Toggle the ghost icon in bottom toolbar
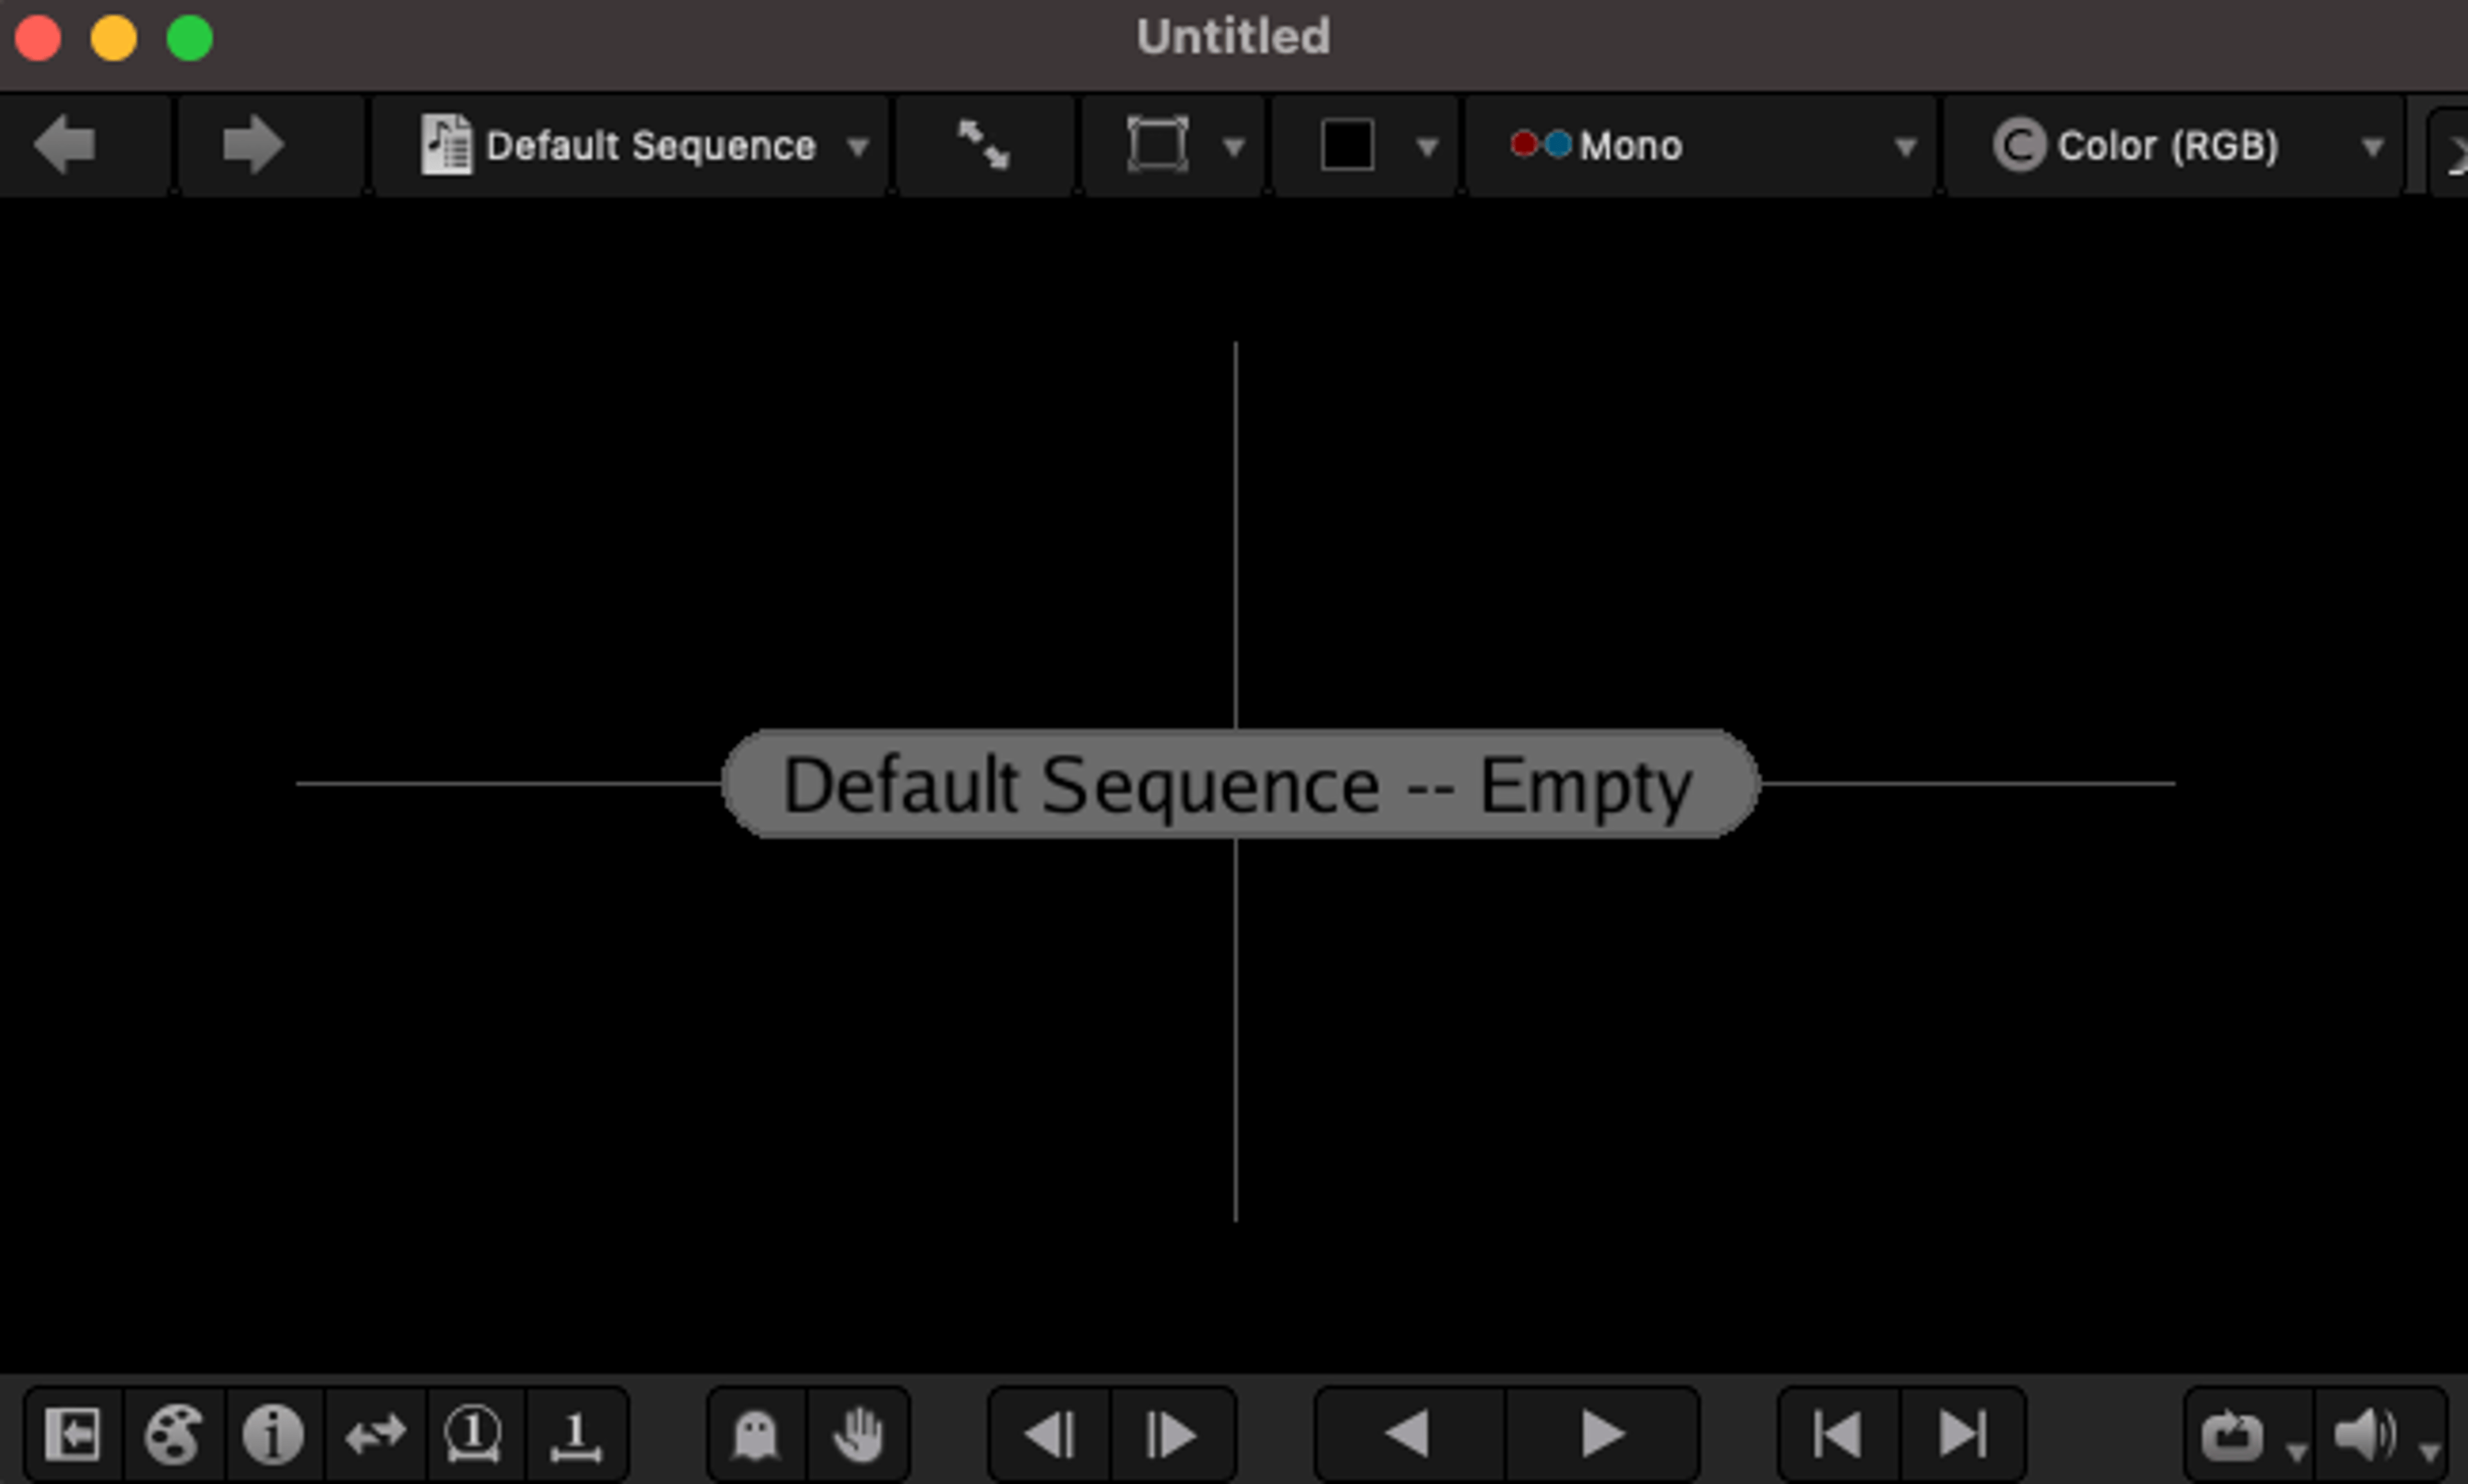Screen dimensions: 2468x1484 click(x=756, y=1435)
